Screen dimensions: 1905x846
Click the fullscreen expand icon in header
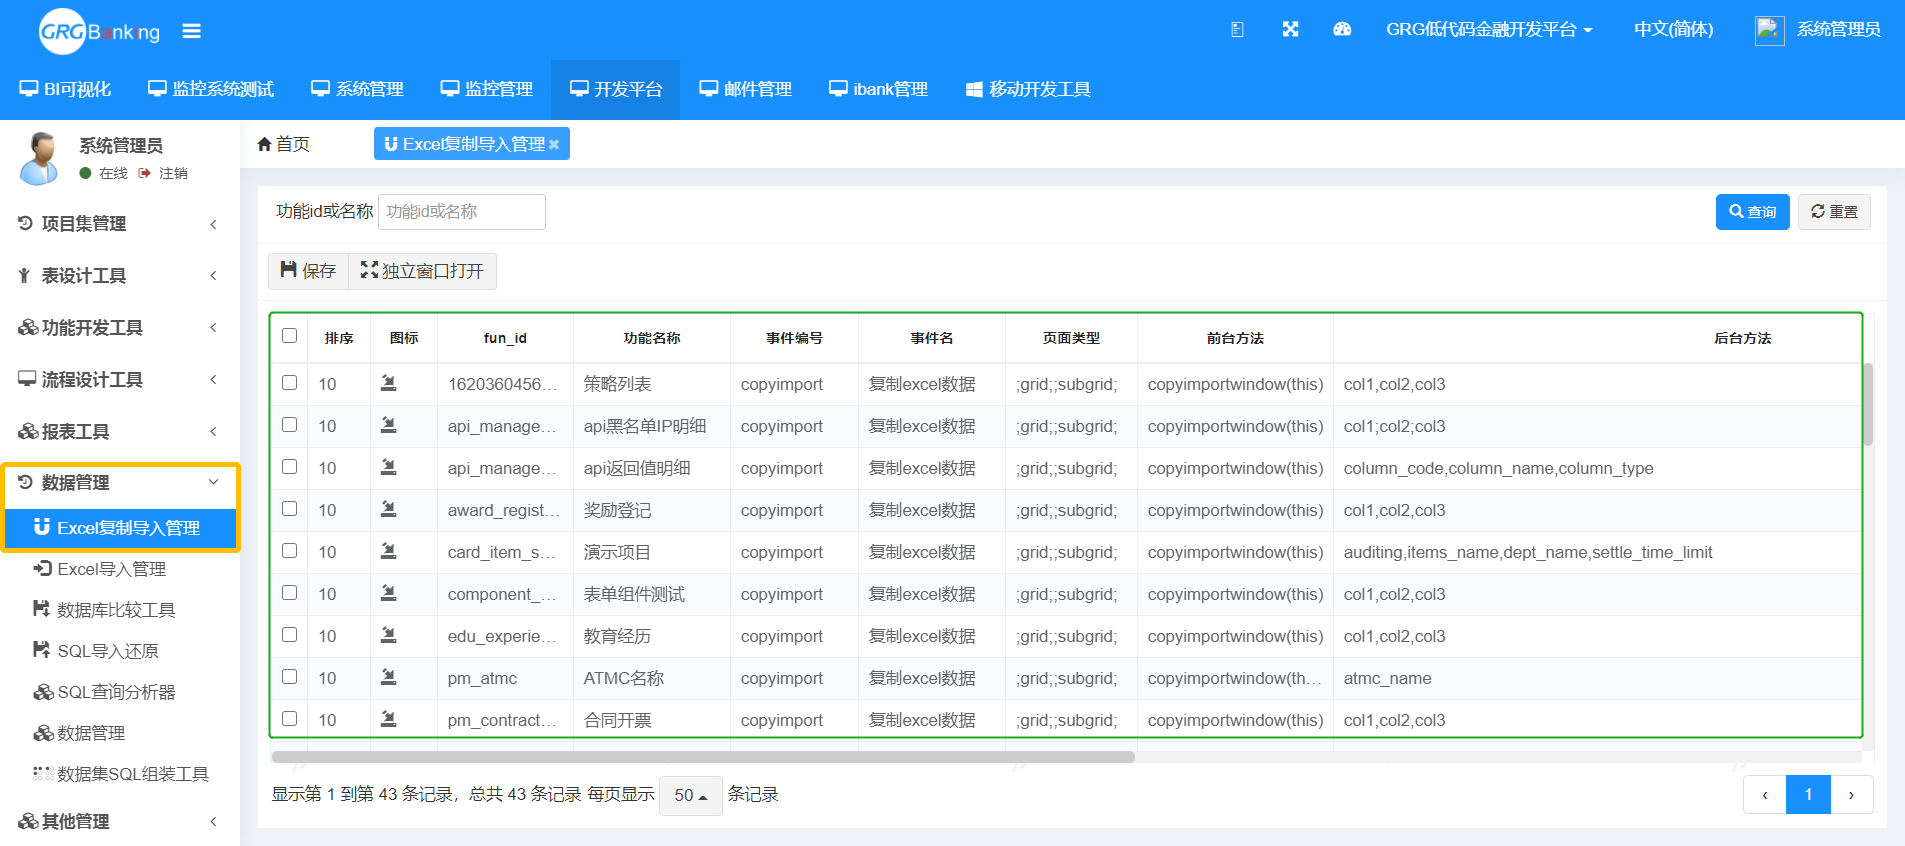1290,30
